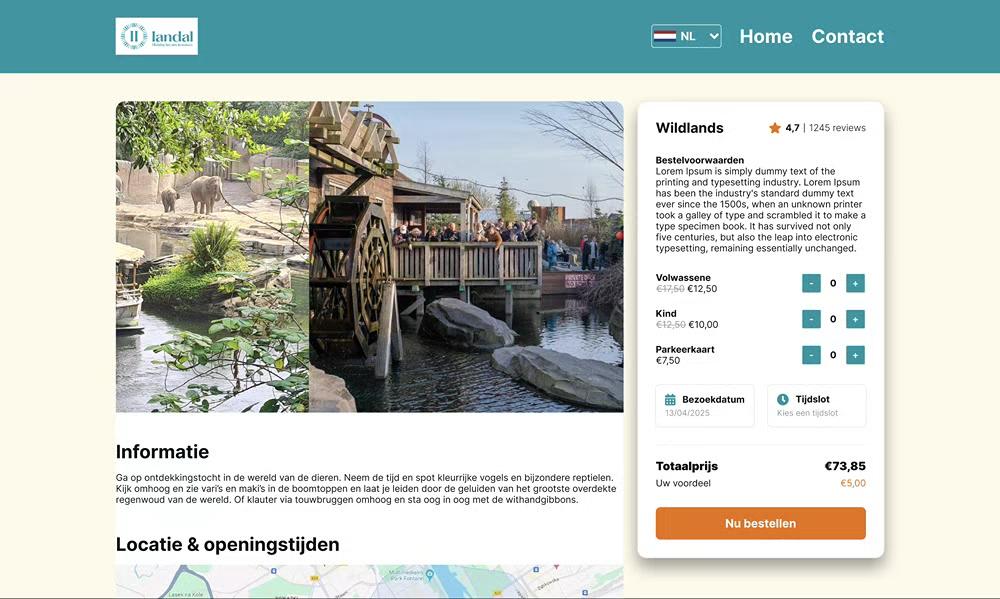The height and width of the screenshot is (599, 1000).
Task: Click the Bezoekdatum calendar icon
Action: coord(670,400)
